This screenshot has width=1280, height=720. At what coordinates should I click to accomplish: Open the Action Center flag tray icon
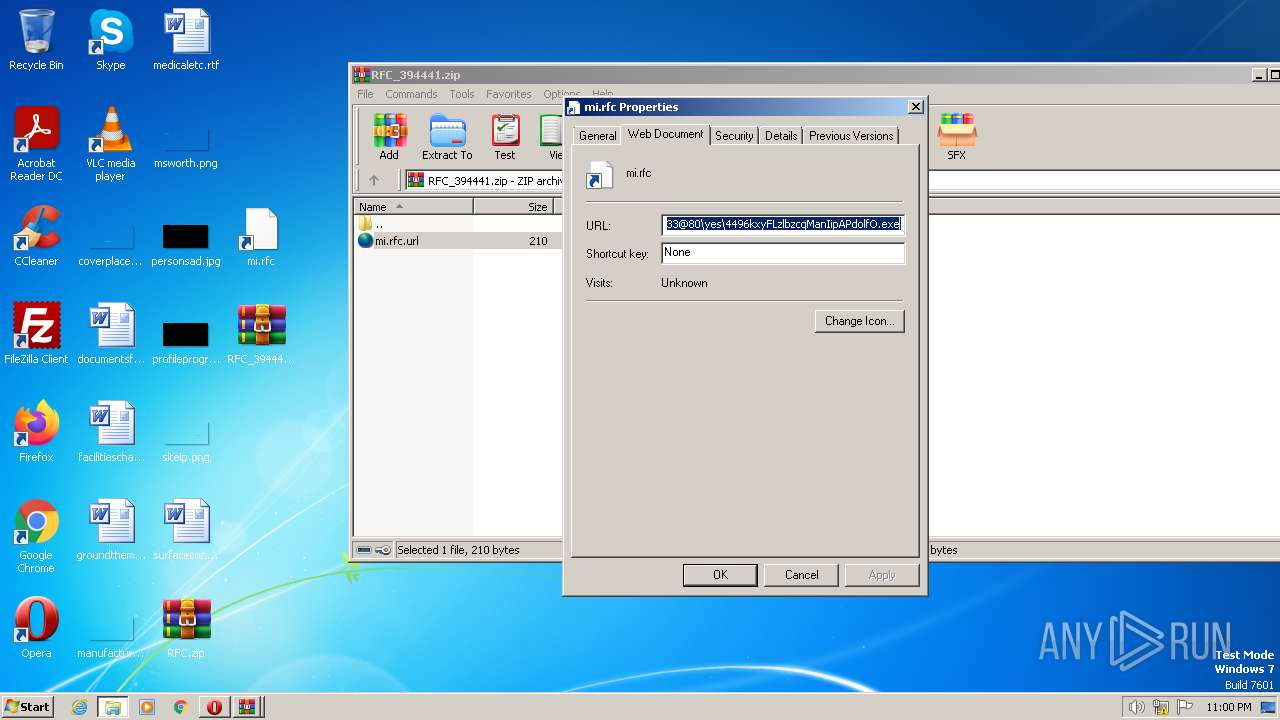click(x=1186, y=707)
